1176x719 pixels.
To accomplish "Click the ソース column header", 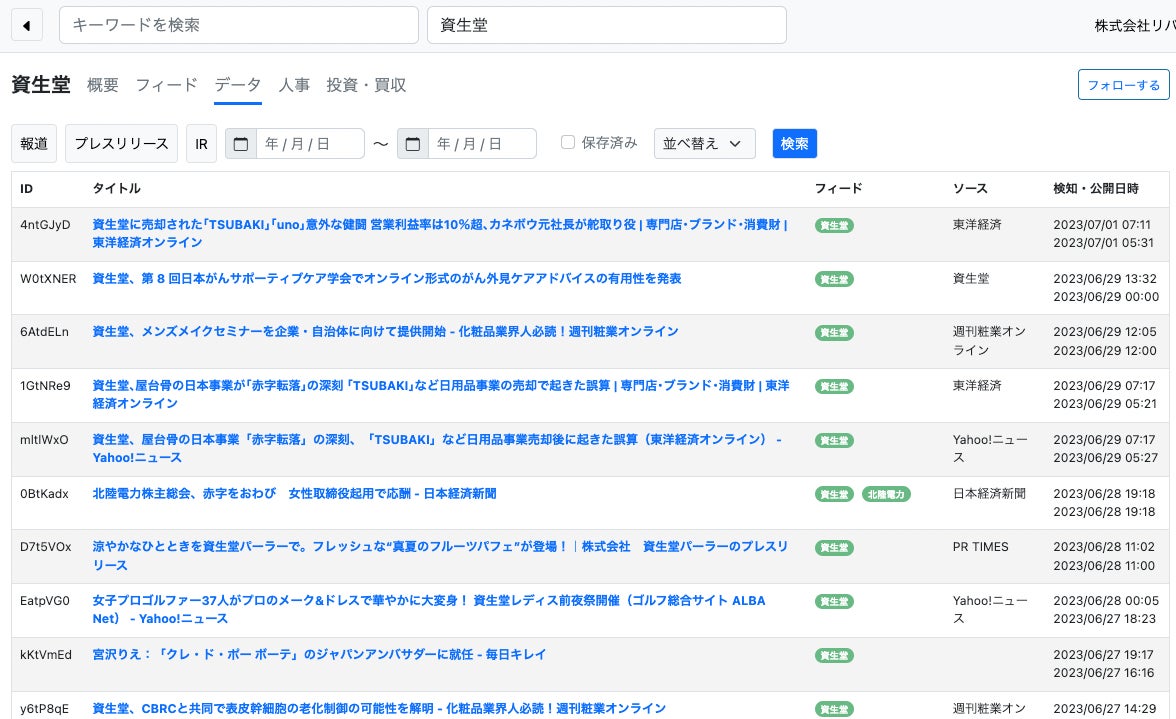I will pos(970,189).
